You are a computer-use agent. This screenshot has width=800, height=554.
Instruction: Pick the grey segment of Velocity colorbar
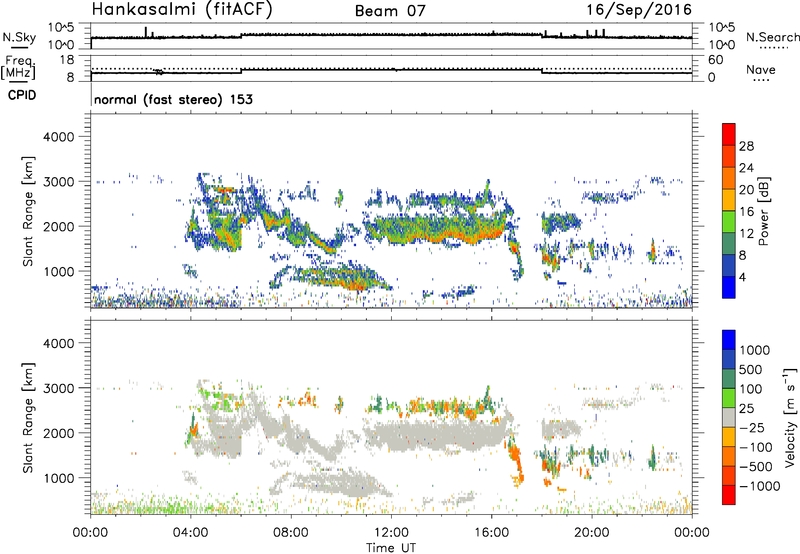pos(729,418)
